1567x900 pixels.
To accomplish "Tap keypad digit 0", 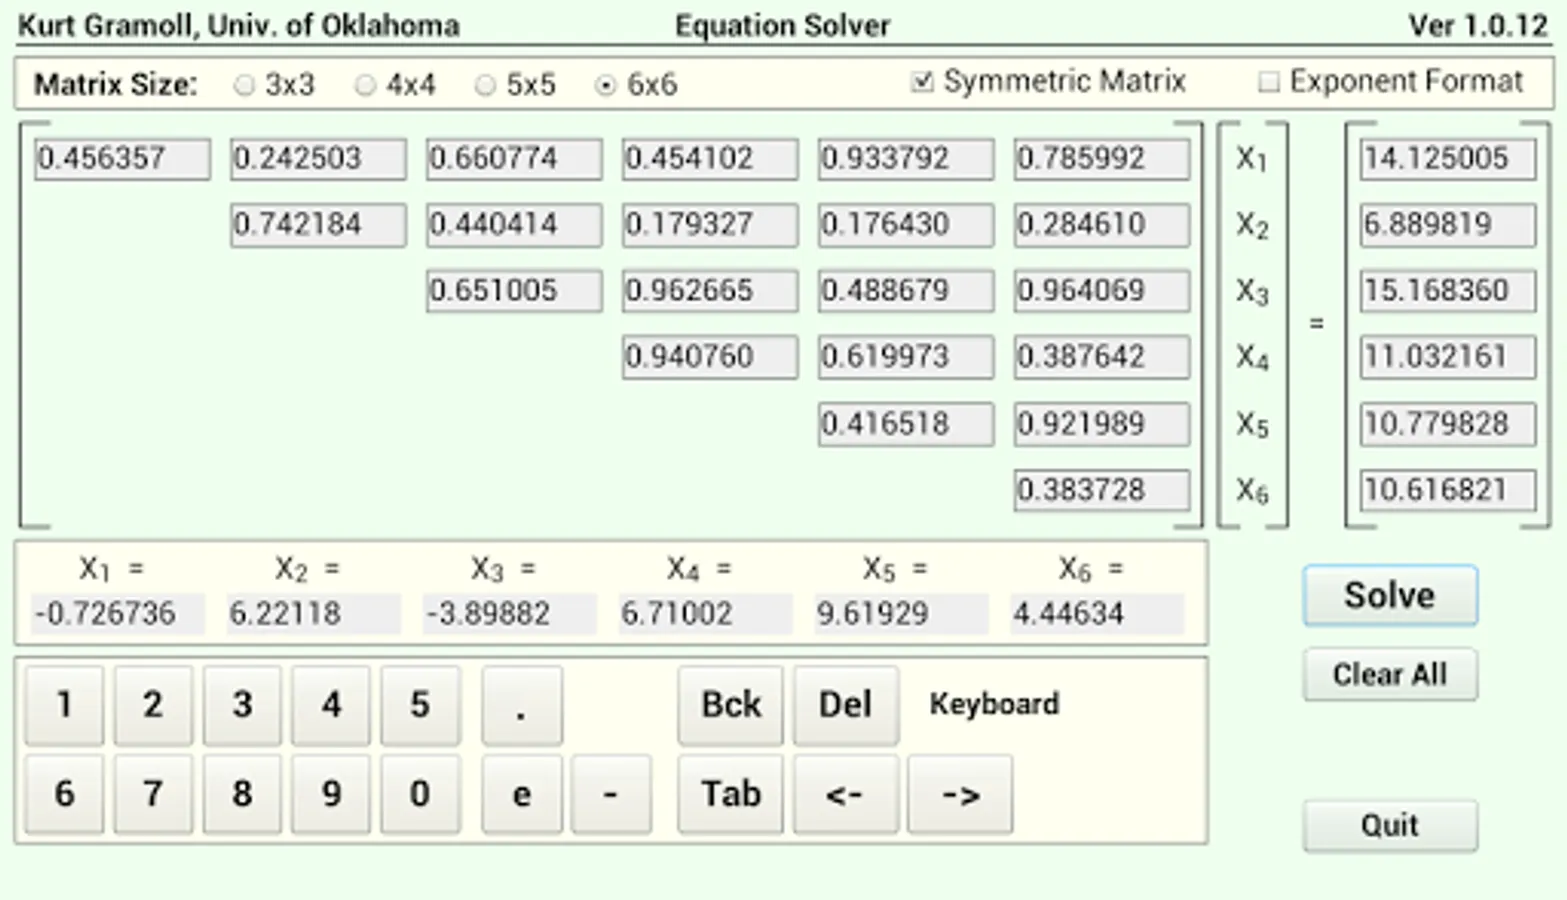I will pos(420,795).
